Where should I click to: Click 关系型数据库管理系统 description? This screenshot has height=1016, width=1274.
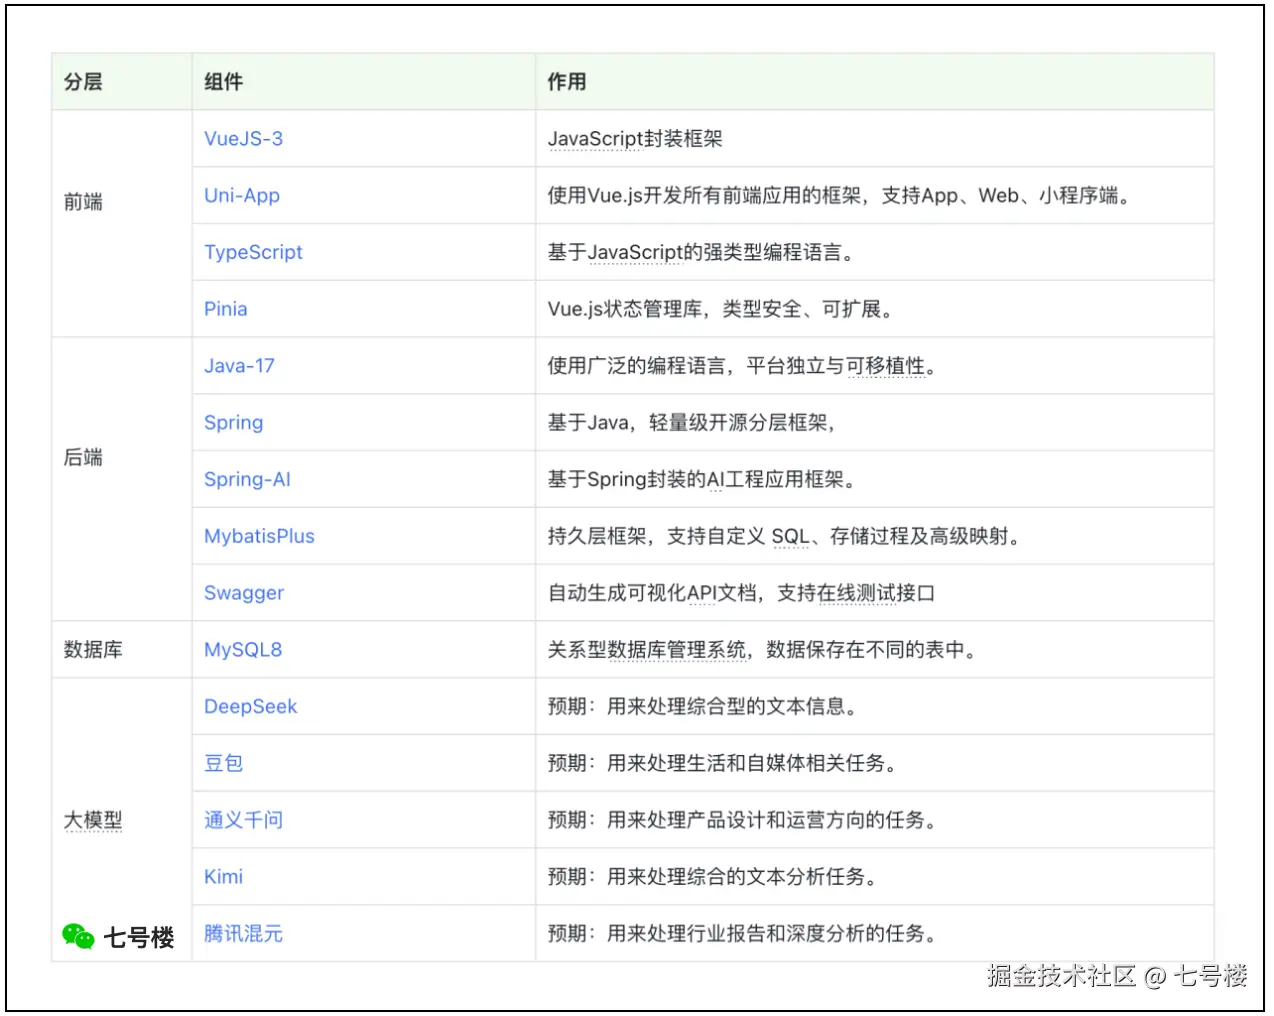pyautogui.click(x=762, y=650)
